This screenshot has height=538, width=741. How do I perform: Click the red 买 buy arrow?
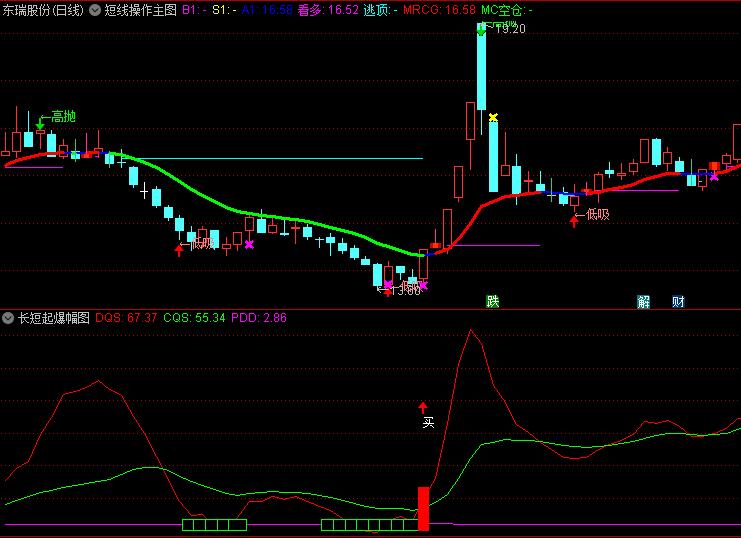click(x=423, y=407)
